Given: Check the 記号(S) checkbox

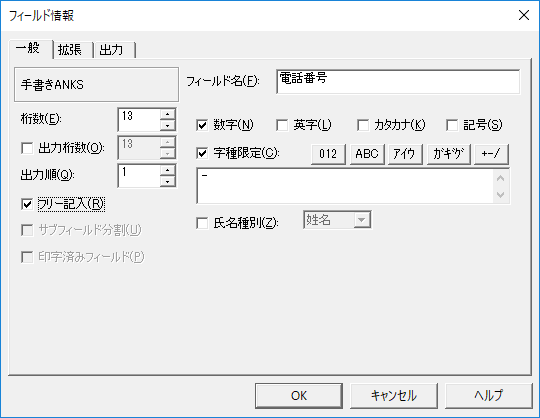Looking at the screenshot, I should click(x=452, y=125).
